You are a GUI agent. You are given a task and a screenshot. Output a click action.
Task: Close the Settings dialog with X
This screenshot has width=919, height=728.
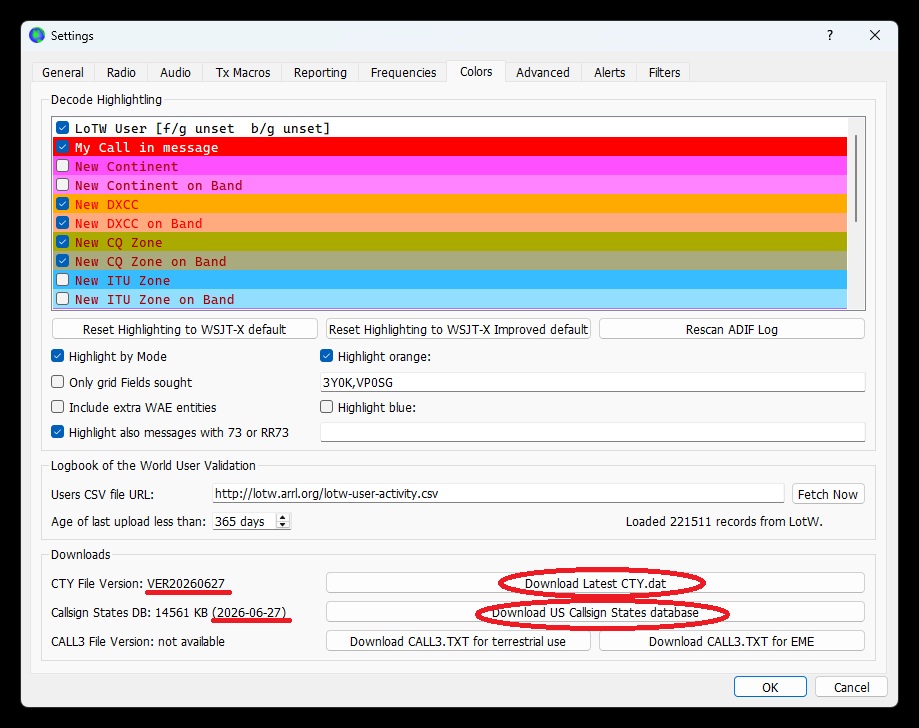[x=874, y=35]
